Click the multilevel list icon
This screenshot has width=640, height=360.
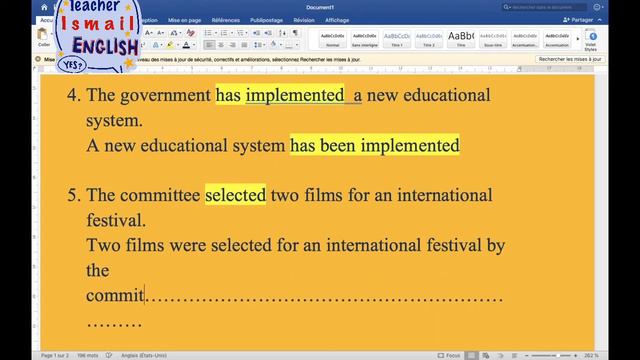pyautogui.click(x=240, y=33)
